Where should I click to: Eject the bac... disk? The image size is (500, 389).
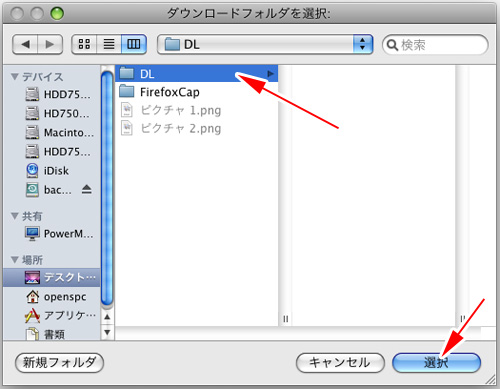(x=87, y=190)
